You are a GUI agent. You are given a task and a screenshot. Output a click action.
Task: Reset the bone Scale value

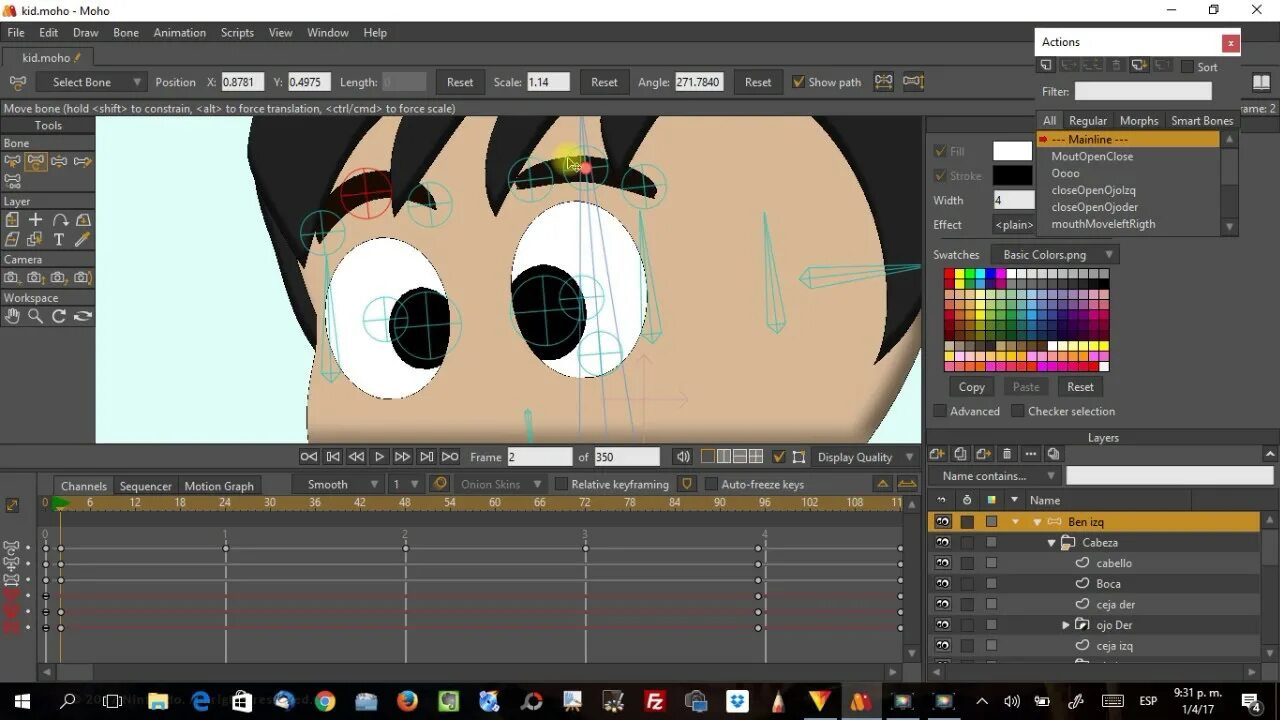[604, 82]
